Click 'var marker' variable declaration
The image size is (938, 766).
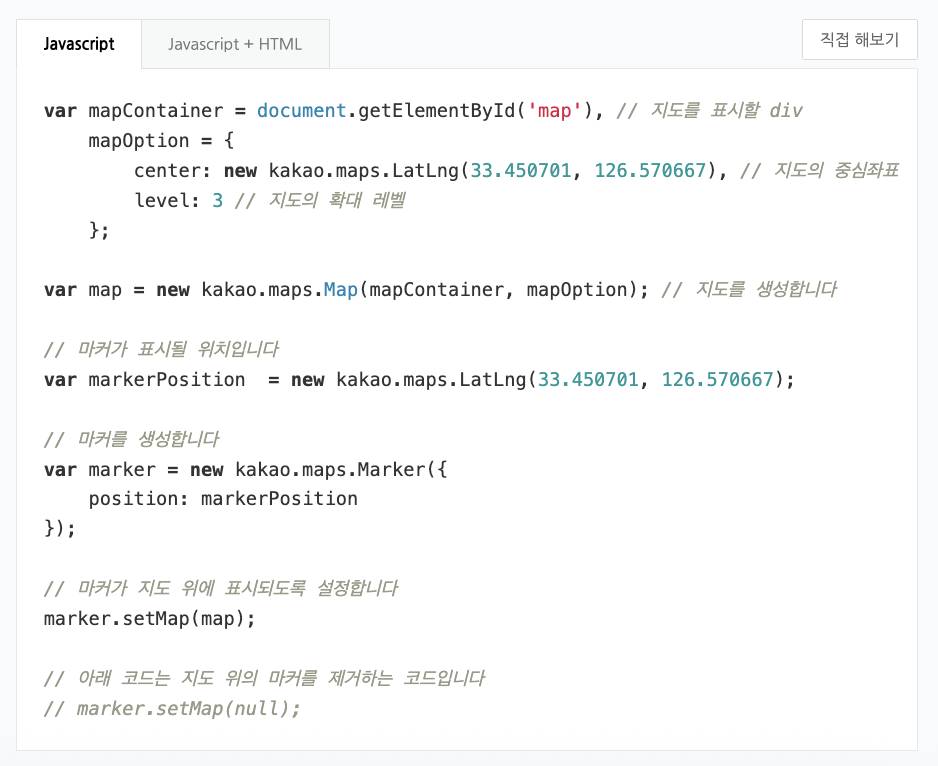pyautogui.click(x=100, y=469)
